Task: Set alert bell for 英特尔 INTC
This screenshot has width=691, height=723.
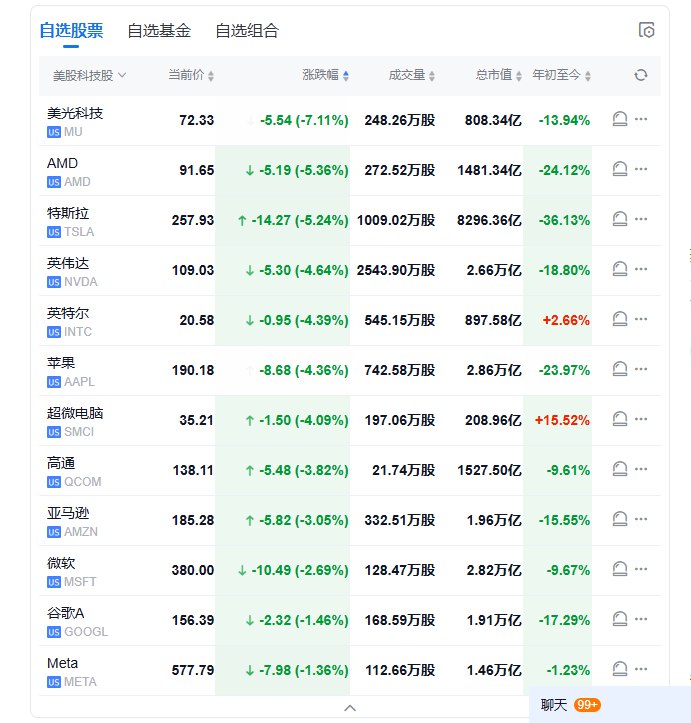Action: tap(620, 319)
